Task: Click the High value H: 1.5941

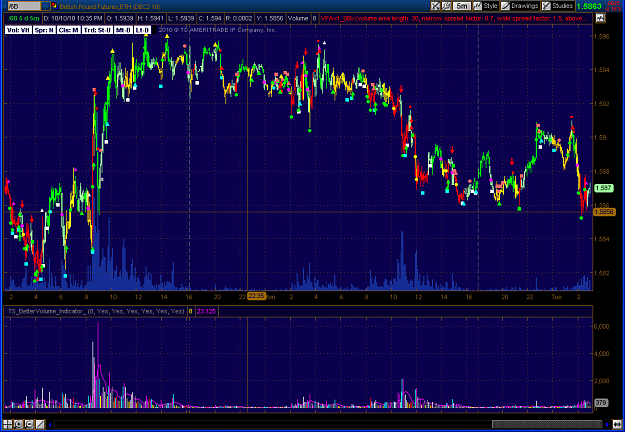Action: 150,18
